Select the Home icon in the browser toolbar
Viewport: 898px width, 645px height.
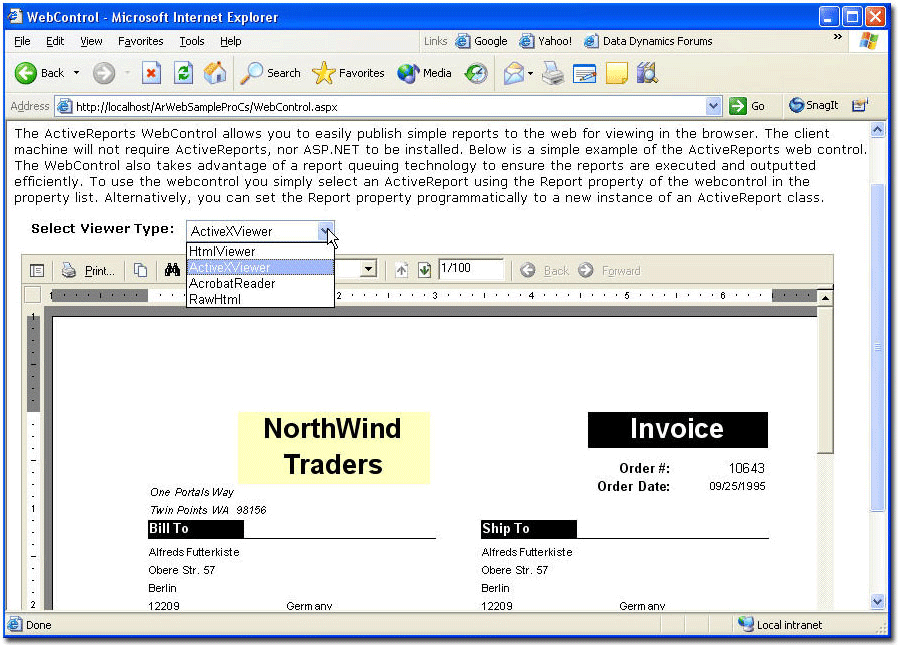click(x=215, y=73)
